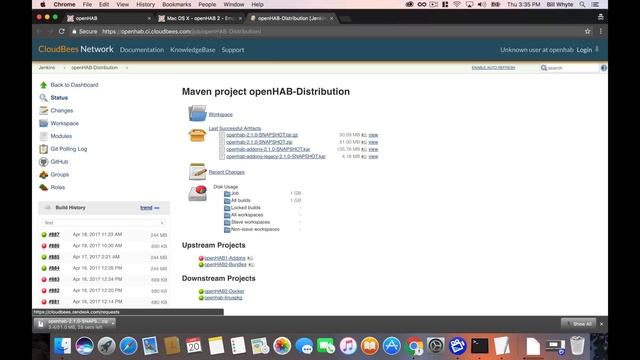Click the Status magnifier icon in sidebar
Image resolution: width=640 pixels, height=360 pixels.
click(44, 98)
